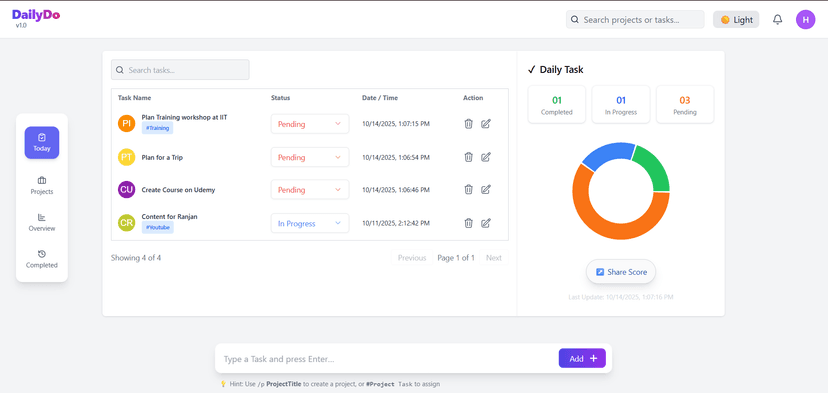Click the Plan for a Trip title
Viewport: 828px width, 393px height.
[162, 157]
